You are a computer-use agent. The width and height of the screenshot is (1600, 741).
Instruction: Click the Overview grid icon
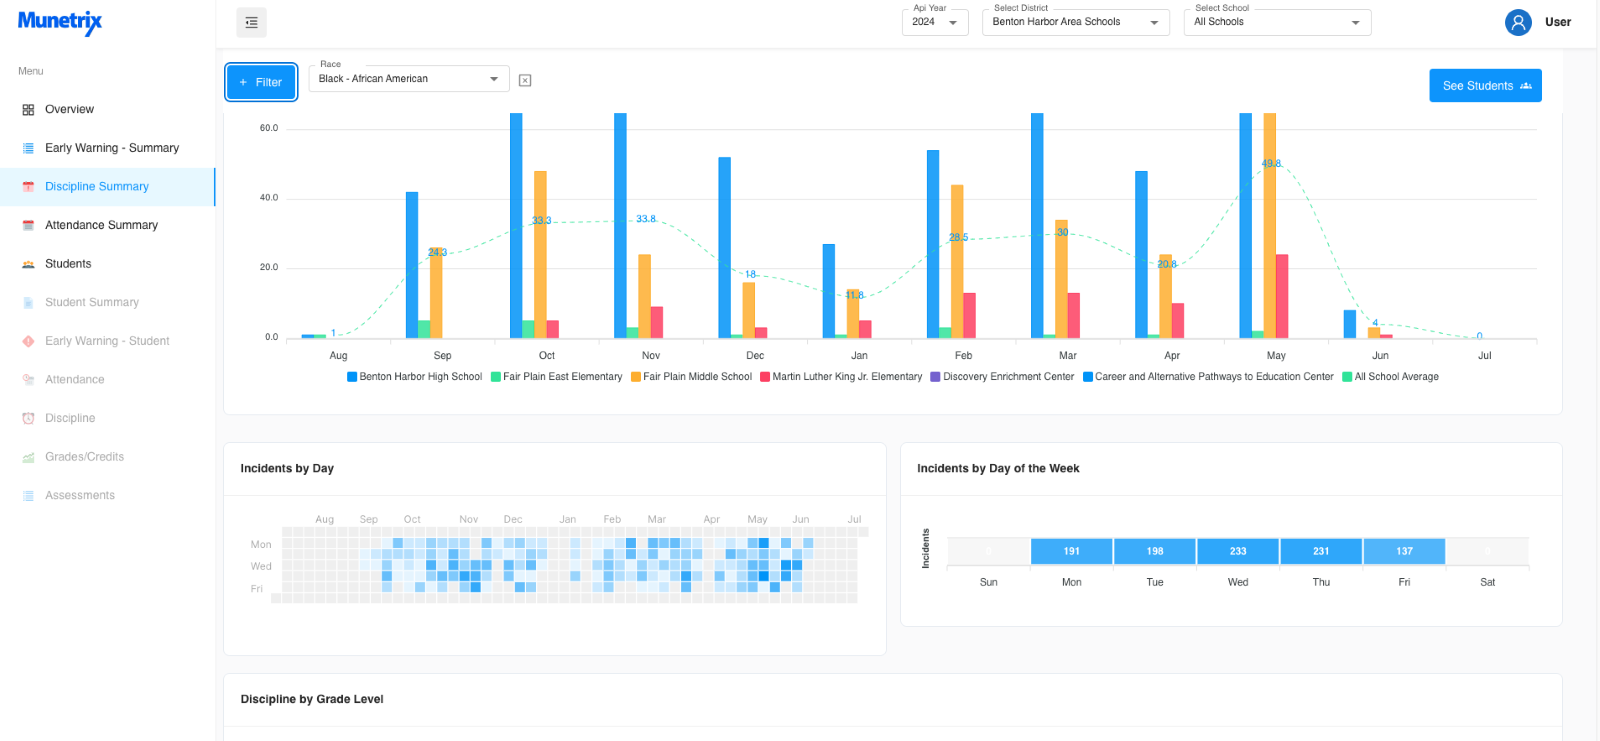(x=28, y=110)
